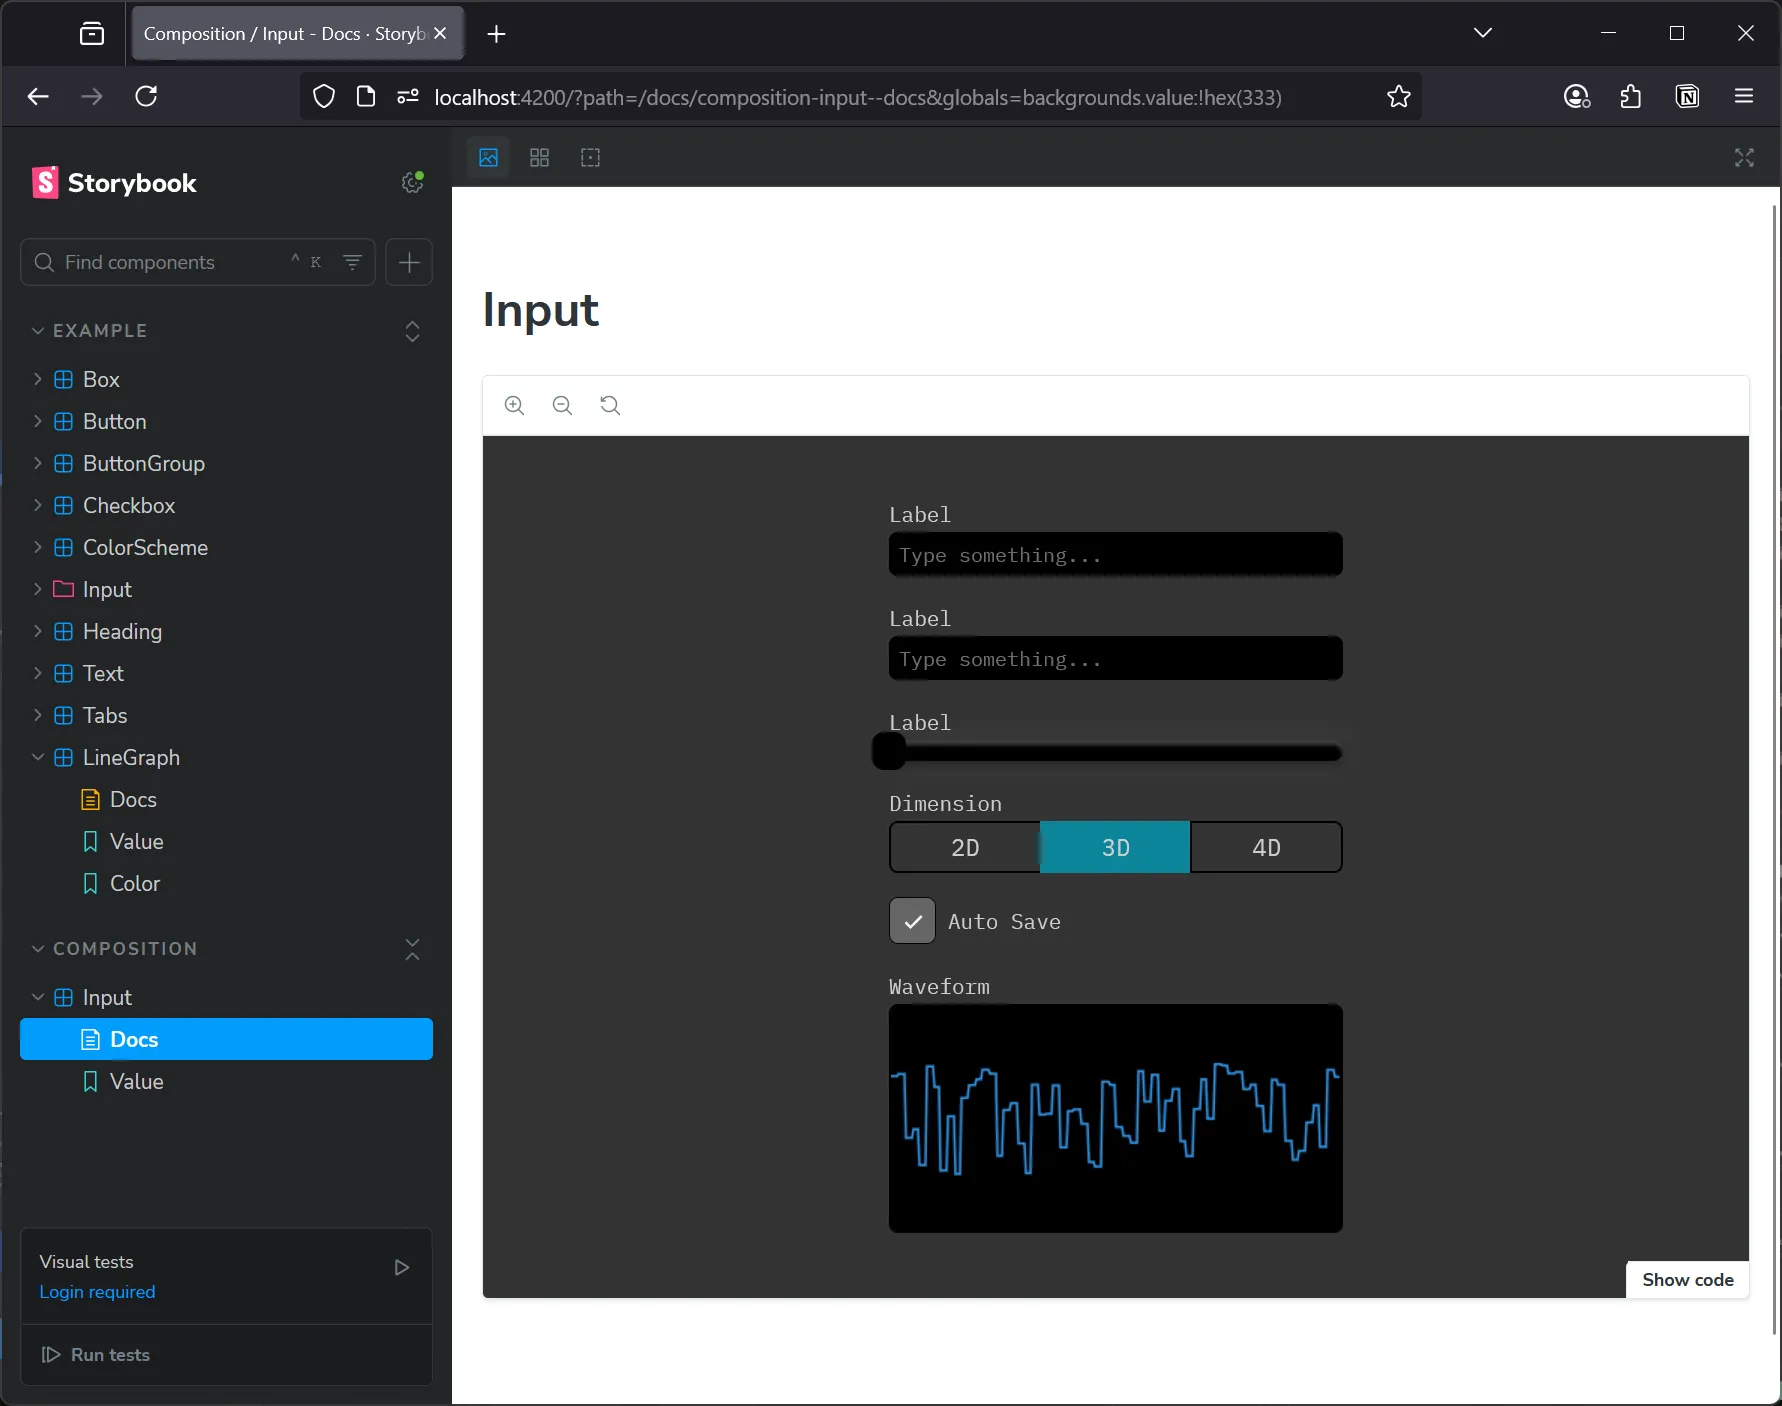This screenshot has width=1782, height=1406.
Task: Zoom out of the docs story preview
Action: (562, 405)
